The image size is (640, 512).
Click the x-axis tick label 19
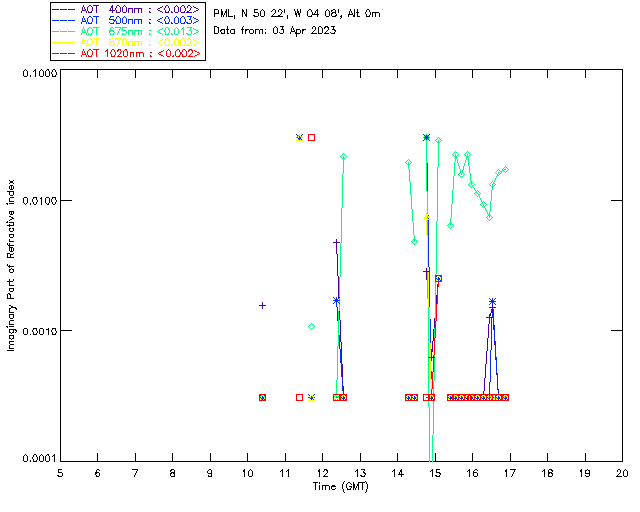[x=585, y=473]
